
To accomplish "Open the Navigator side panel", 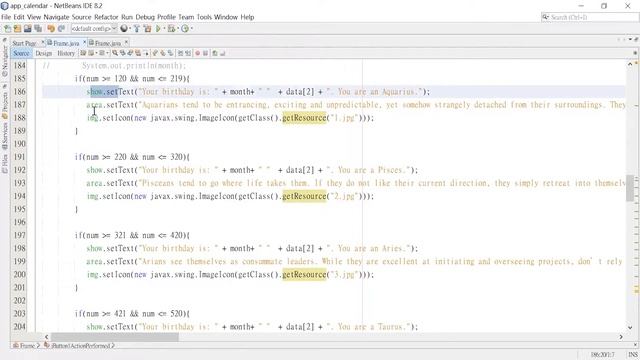I will click(5, 60).
